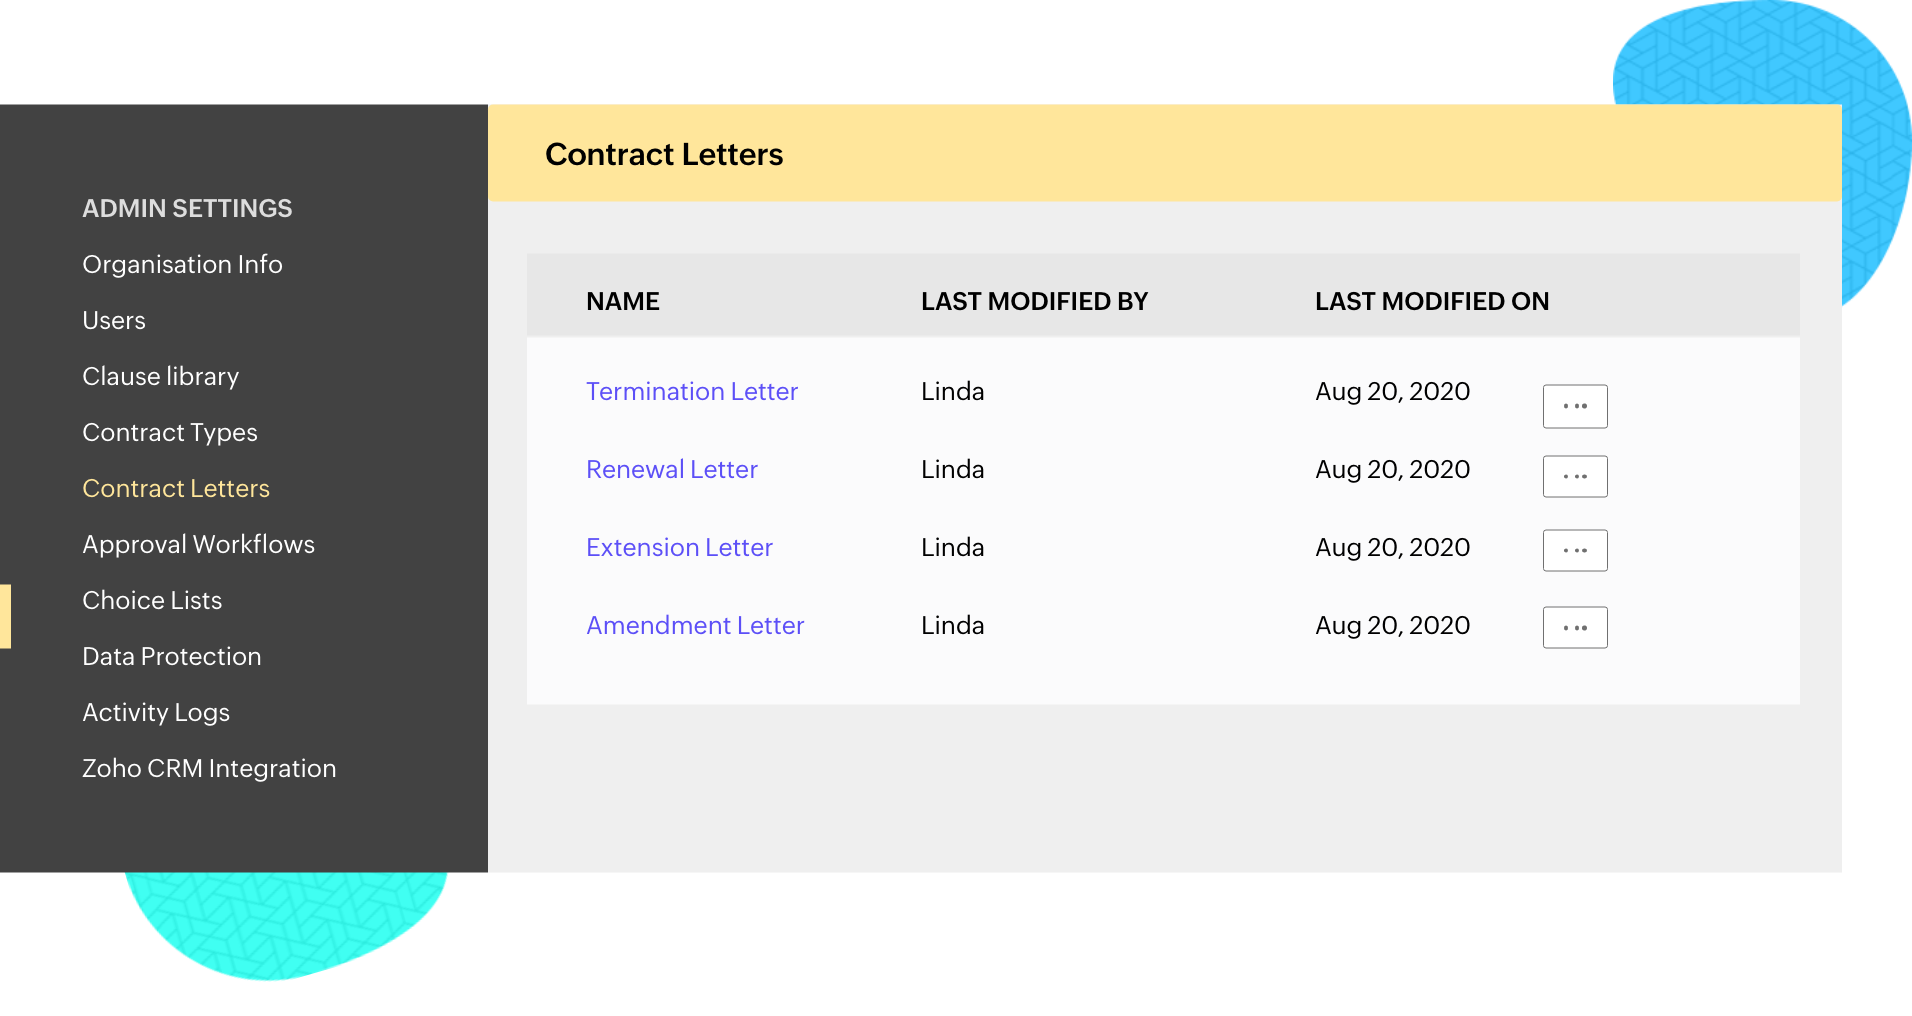Open the Renewal Letter link
Image resolution: width=1912 pixels, height=1016 pixels.
point(671,470)
